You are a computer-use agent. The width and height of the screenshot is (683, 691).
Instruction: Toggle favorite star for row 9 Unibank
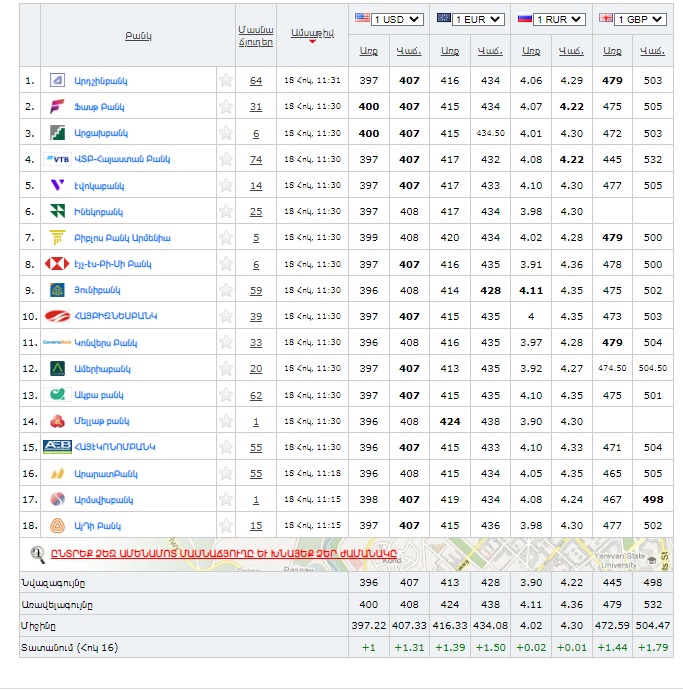pyautogui.click(x=226, y=290)
